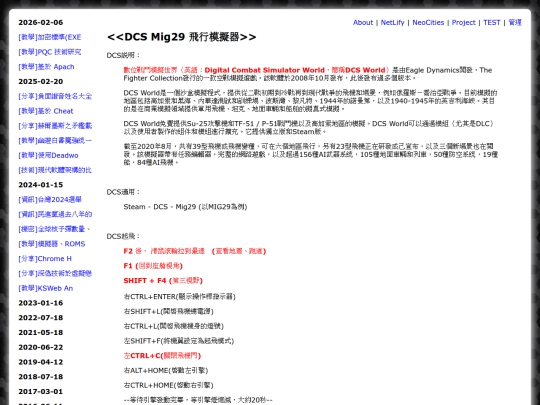Viewport: 540px width, 405px height.
Task: Open the [機密]全球核子彈數量 article link
Action: 54,229
